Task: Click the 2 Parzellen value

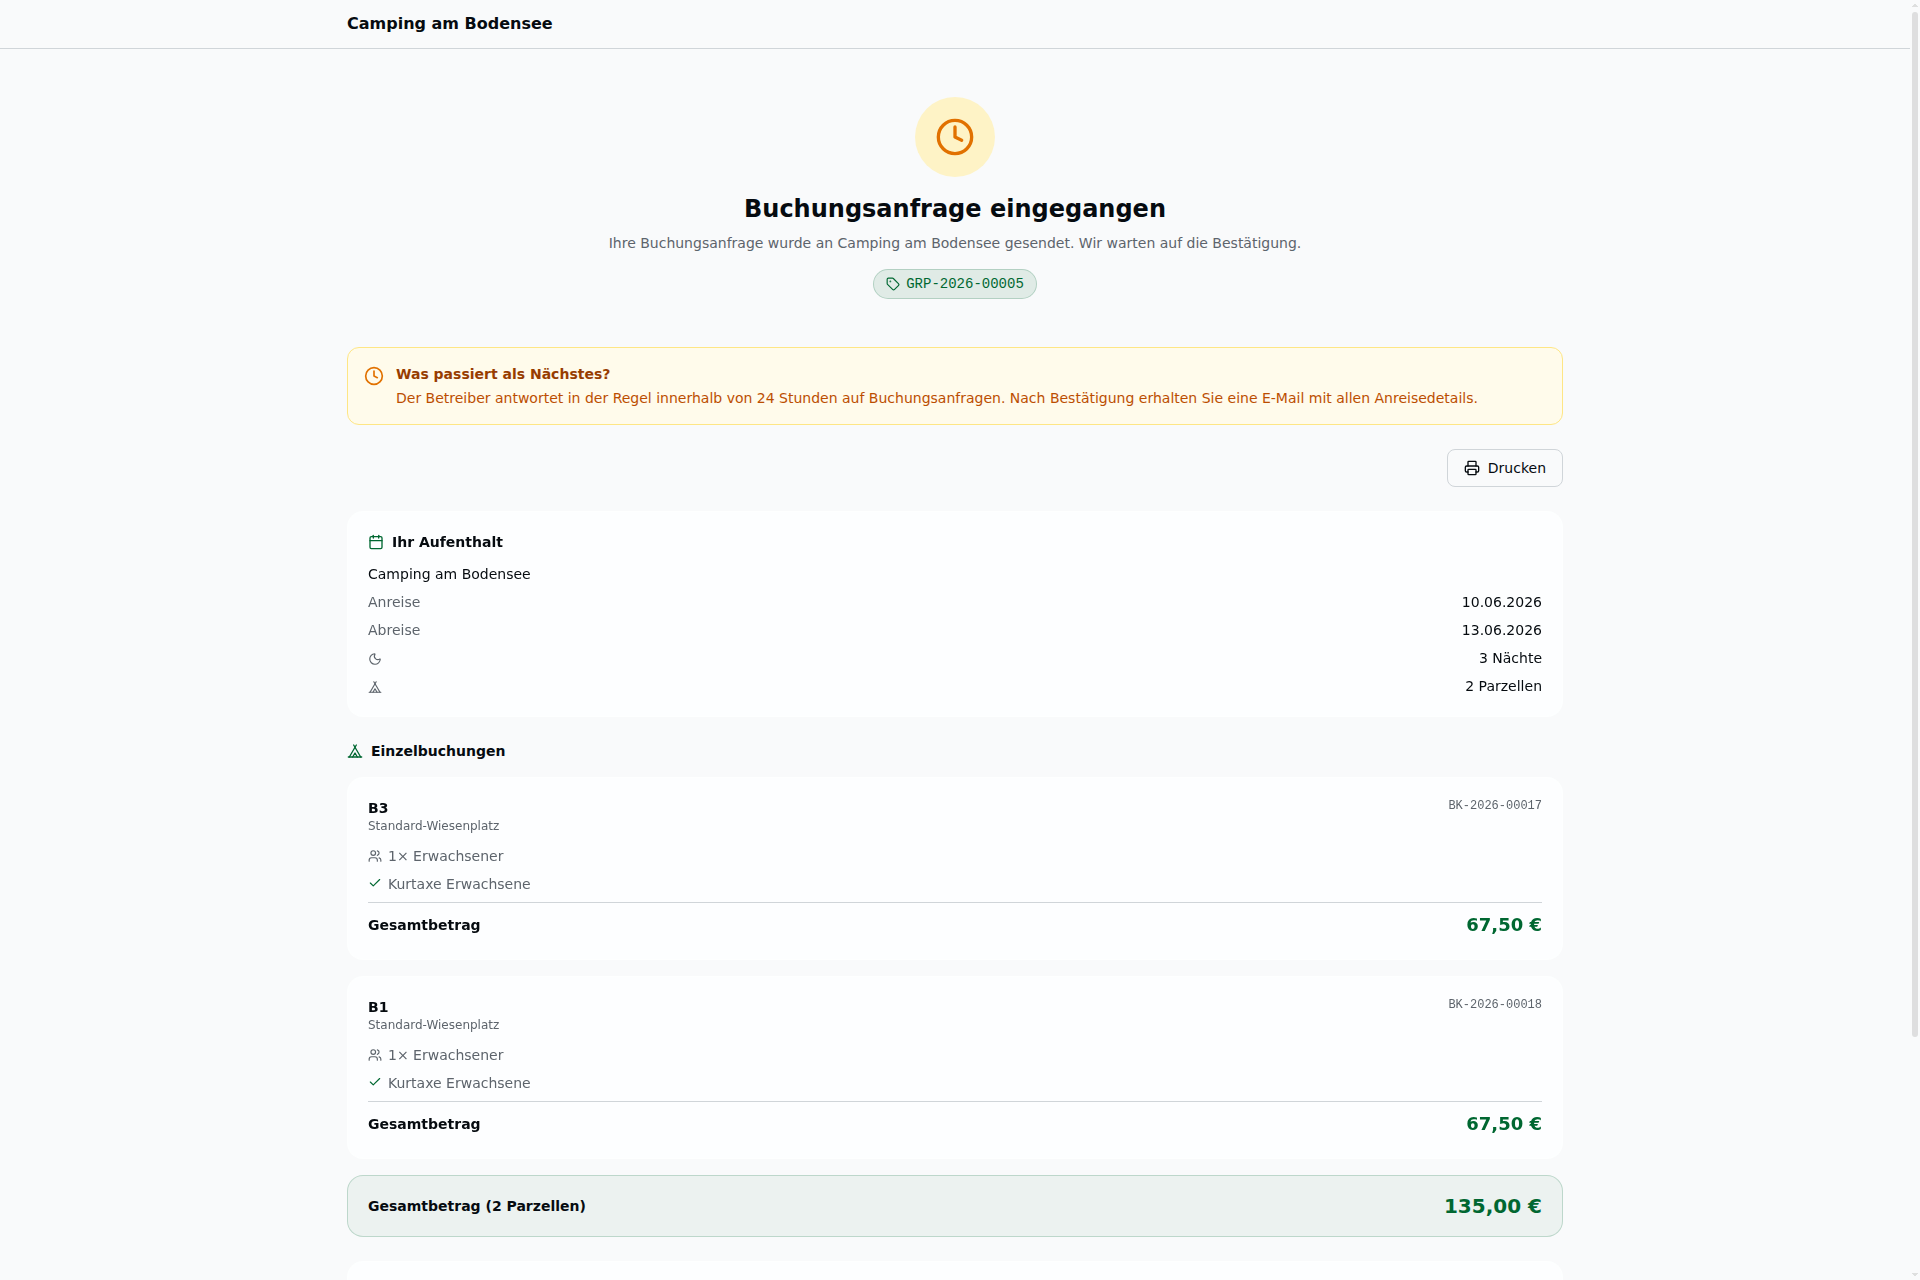Action: [x=1503, y=686]
